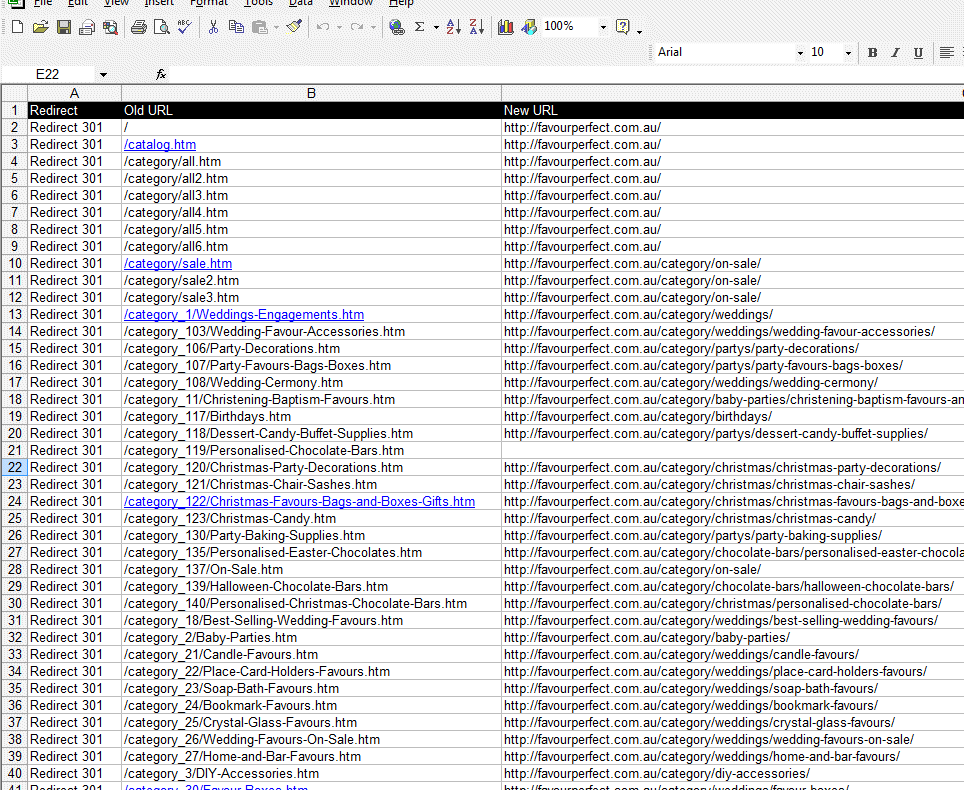
Task: Select the 'Old URL' header cell
Action: (311, 111)
